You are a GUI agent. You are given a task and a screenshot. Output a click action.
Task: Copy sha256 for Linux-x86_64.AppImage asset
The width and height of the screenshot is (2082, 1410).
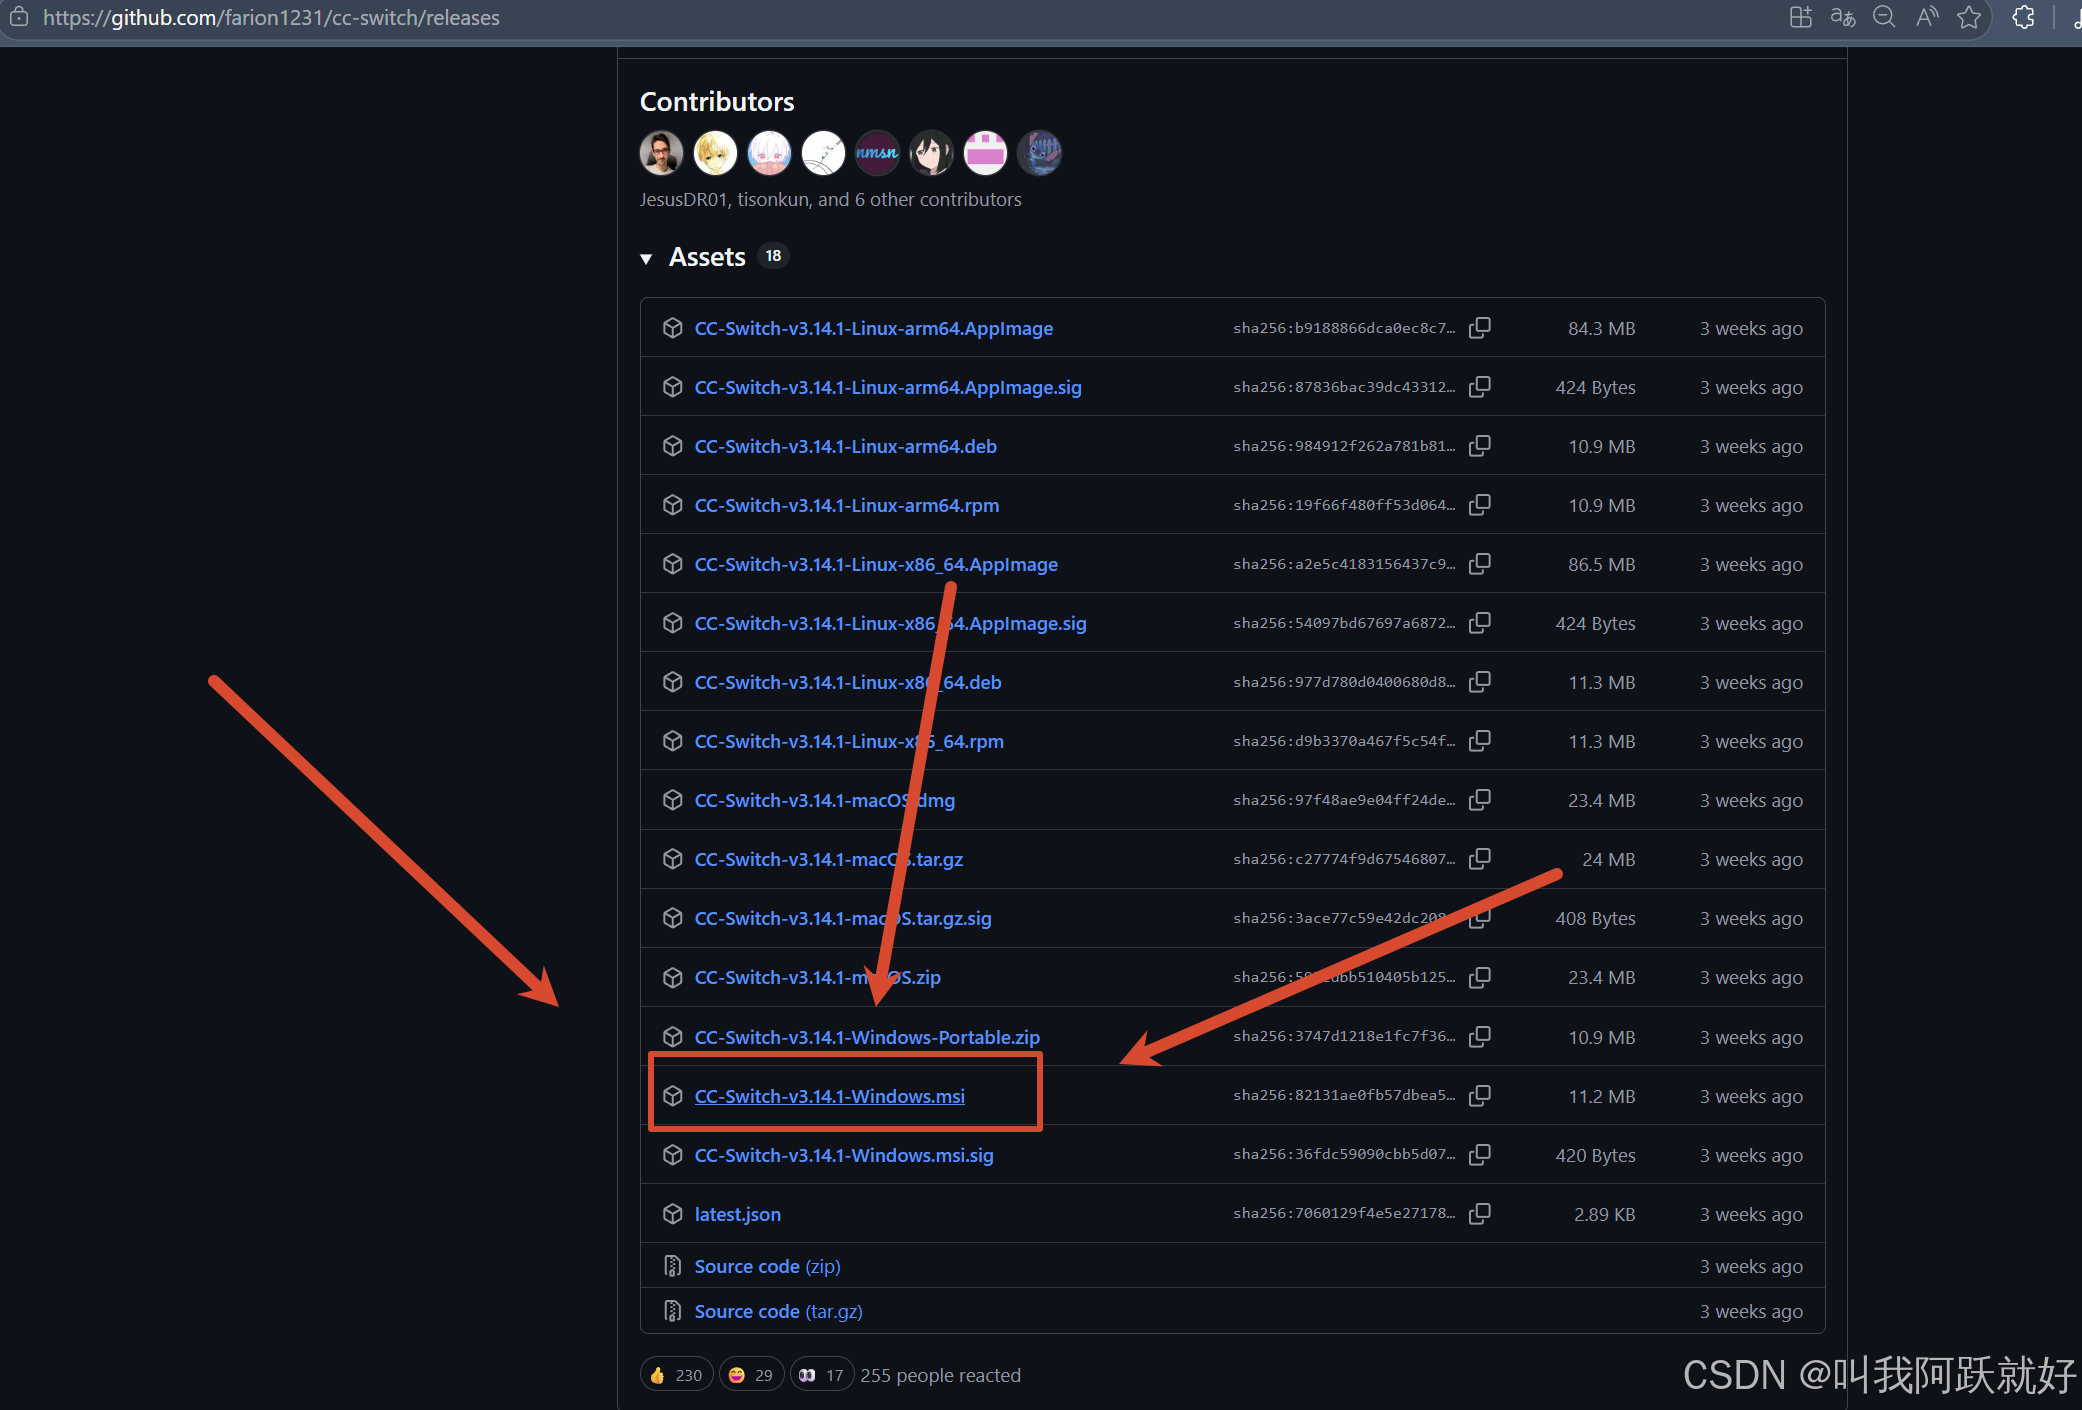(x=1480, y=564)
